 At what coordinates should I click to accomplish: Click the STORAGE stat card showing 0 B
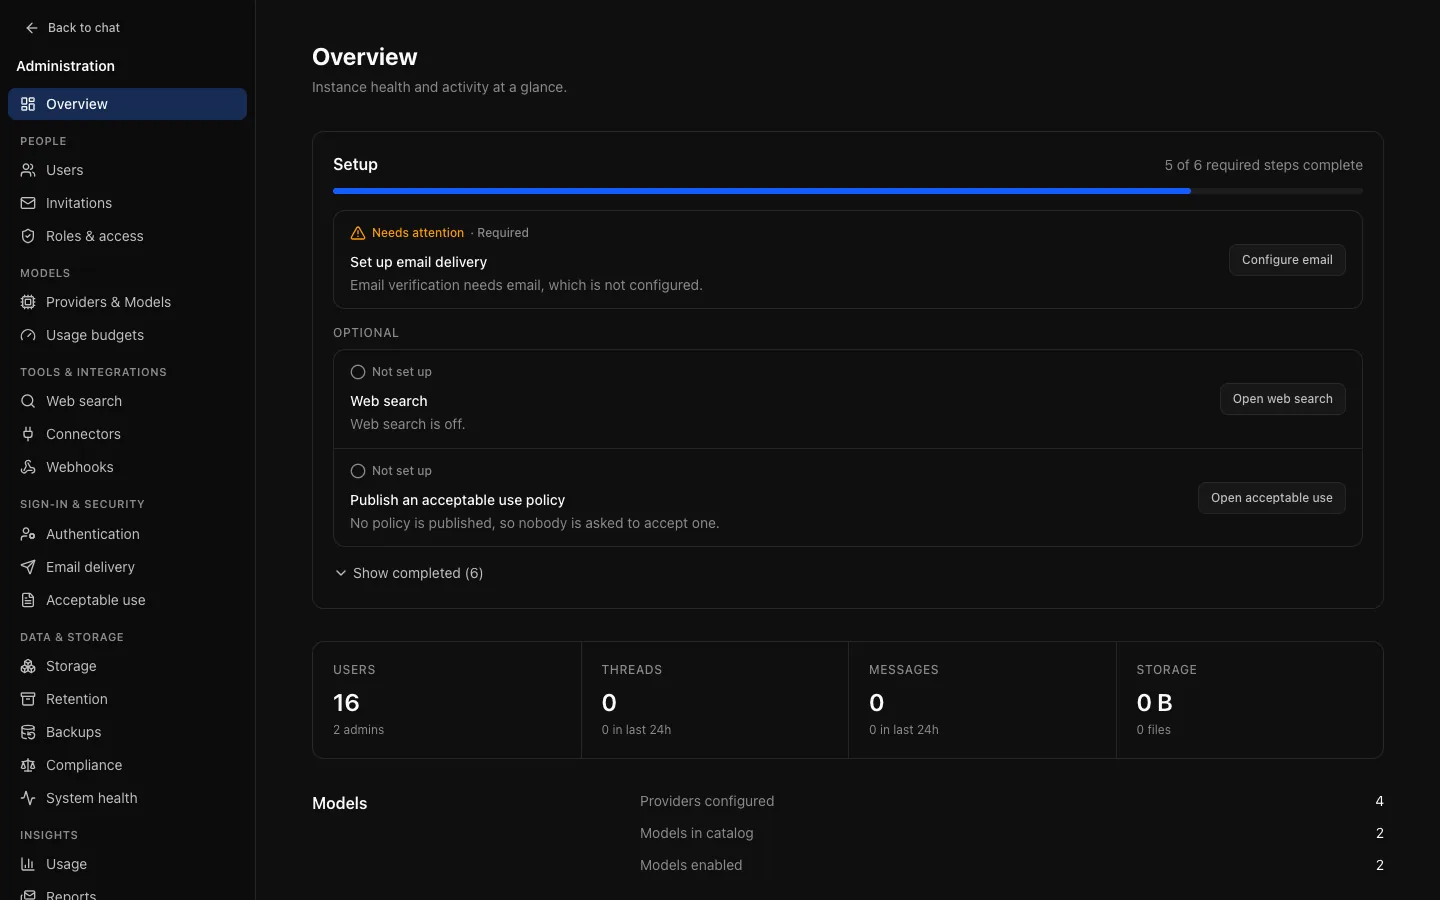pos(1250,700)
